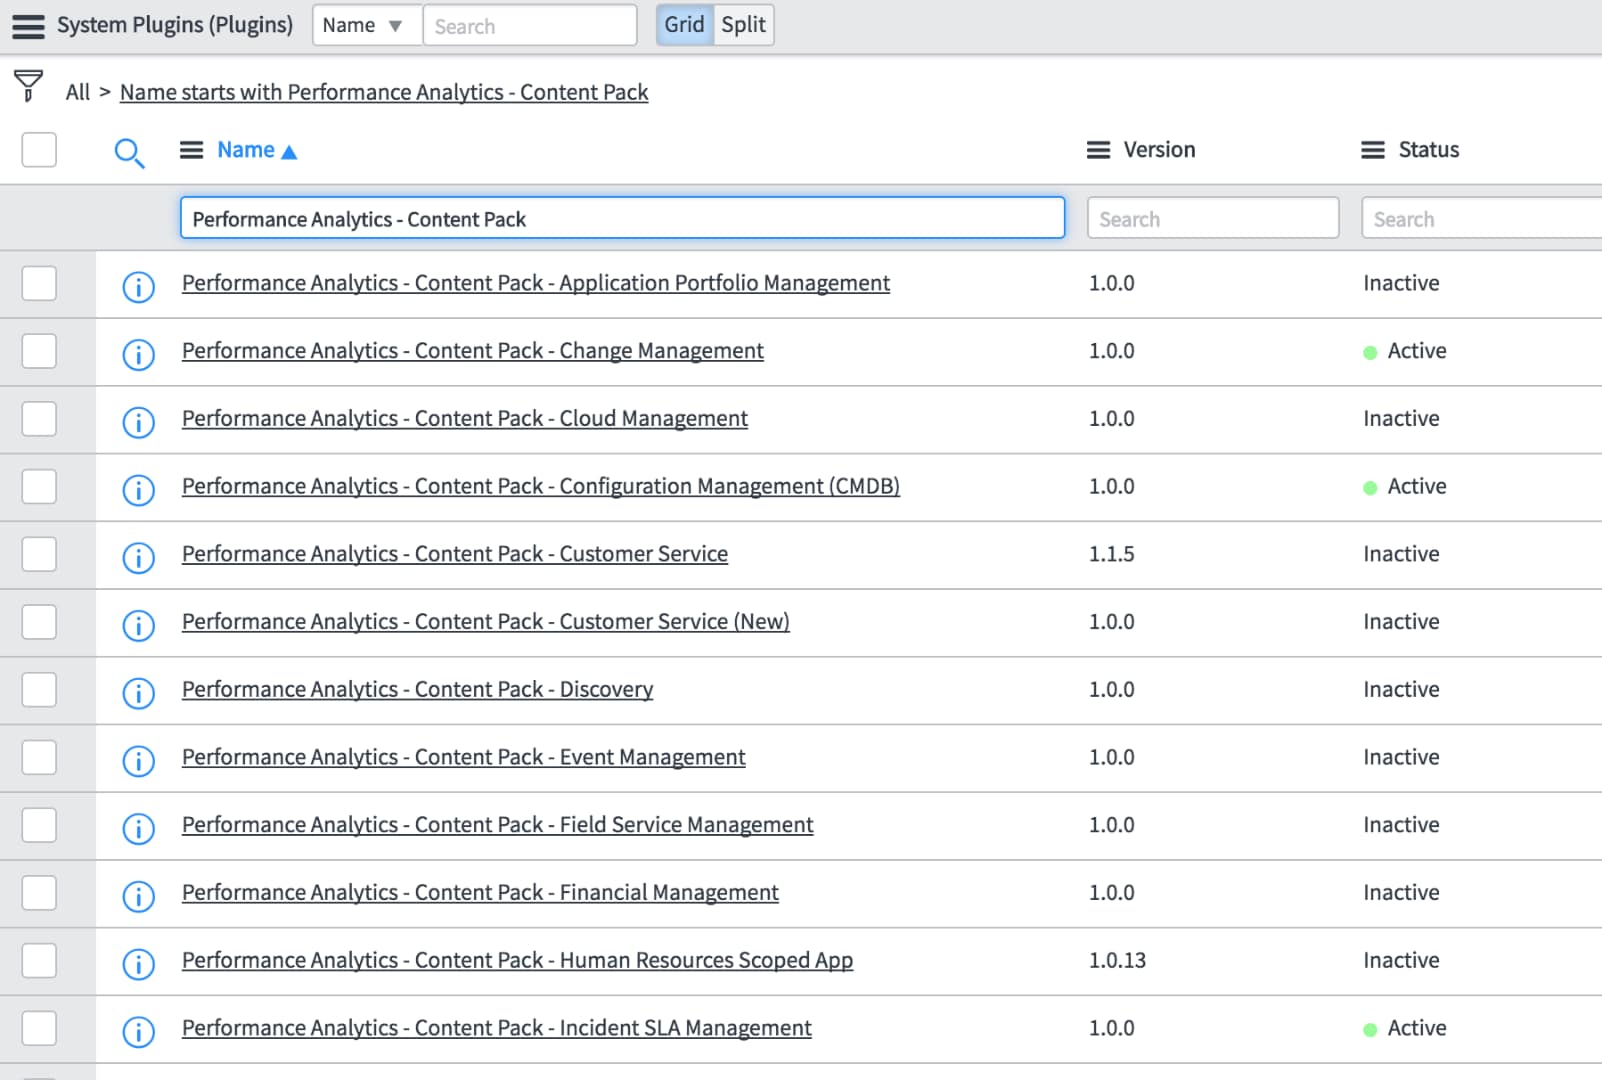Check the Customer Service (New) row checkbox
The width and height of the screenshot is (1602, 1080).
[39, 622]
